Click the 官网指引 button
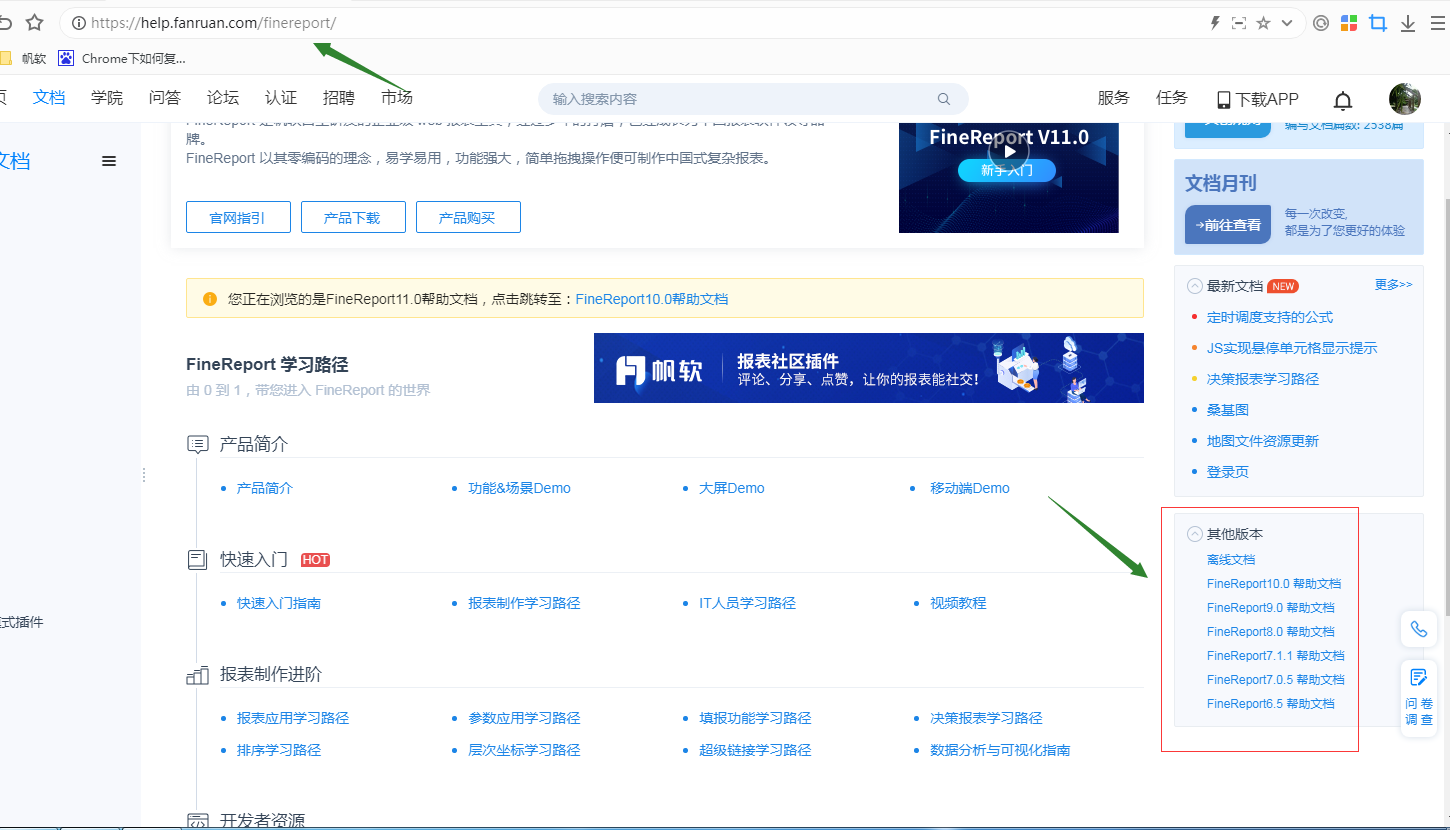The height and width of the screenshot is (830, 1450). coord(238,217)
